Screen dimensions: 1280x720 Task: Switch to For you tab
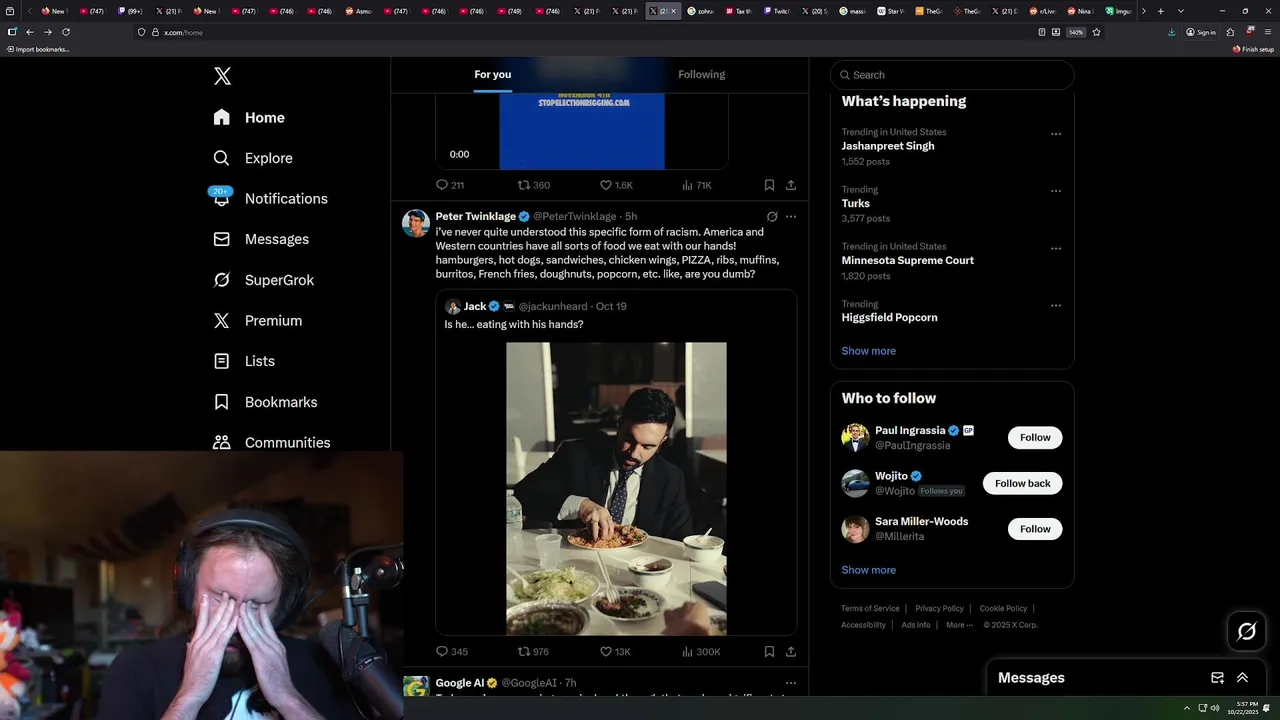492,74
